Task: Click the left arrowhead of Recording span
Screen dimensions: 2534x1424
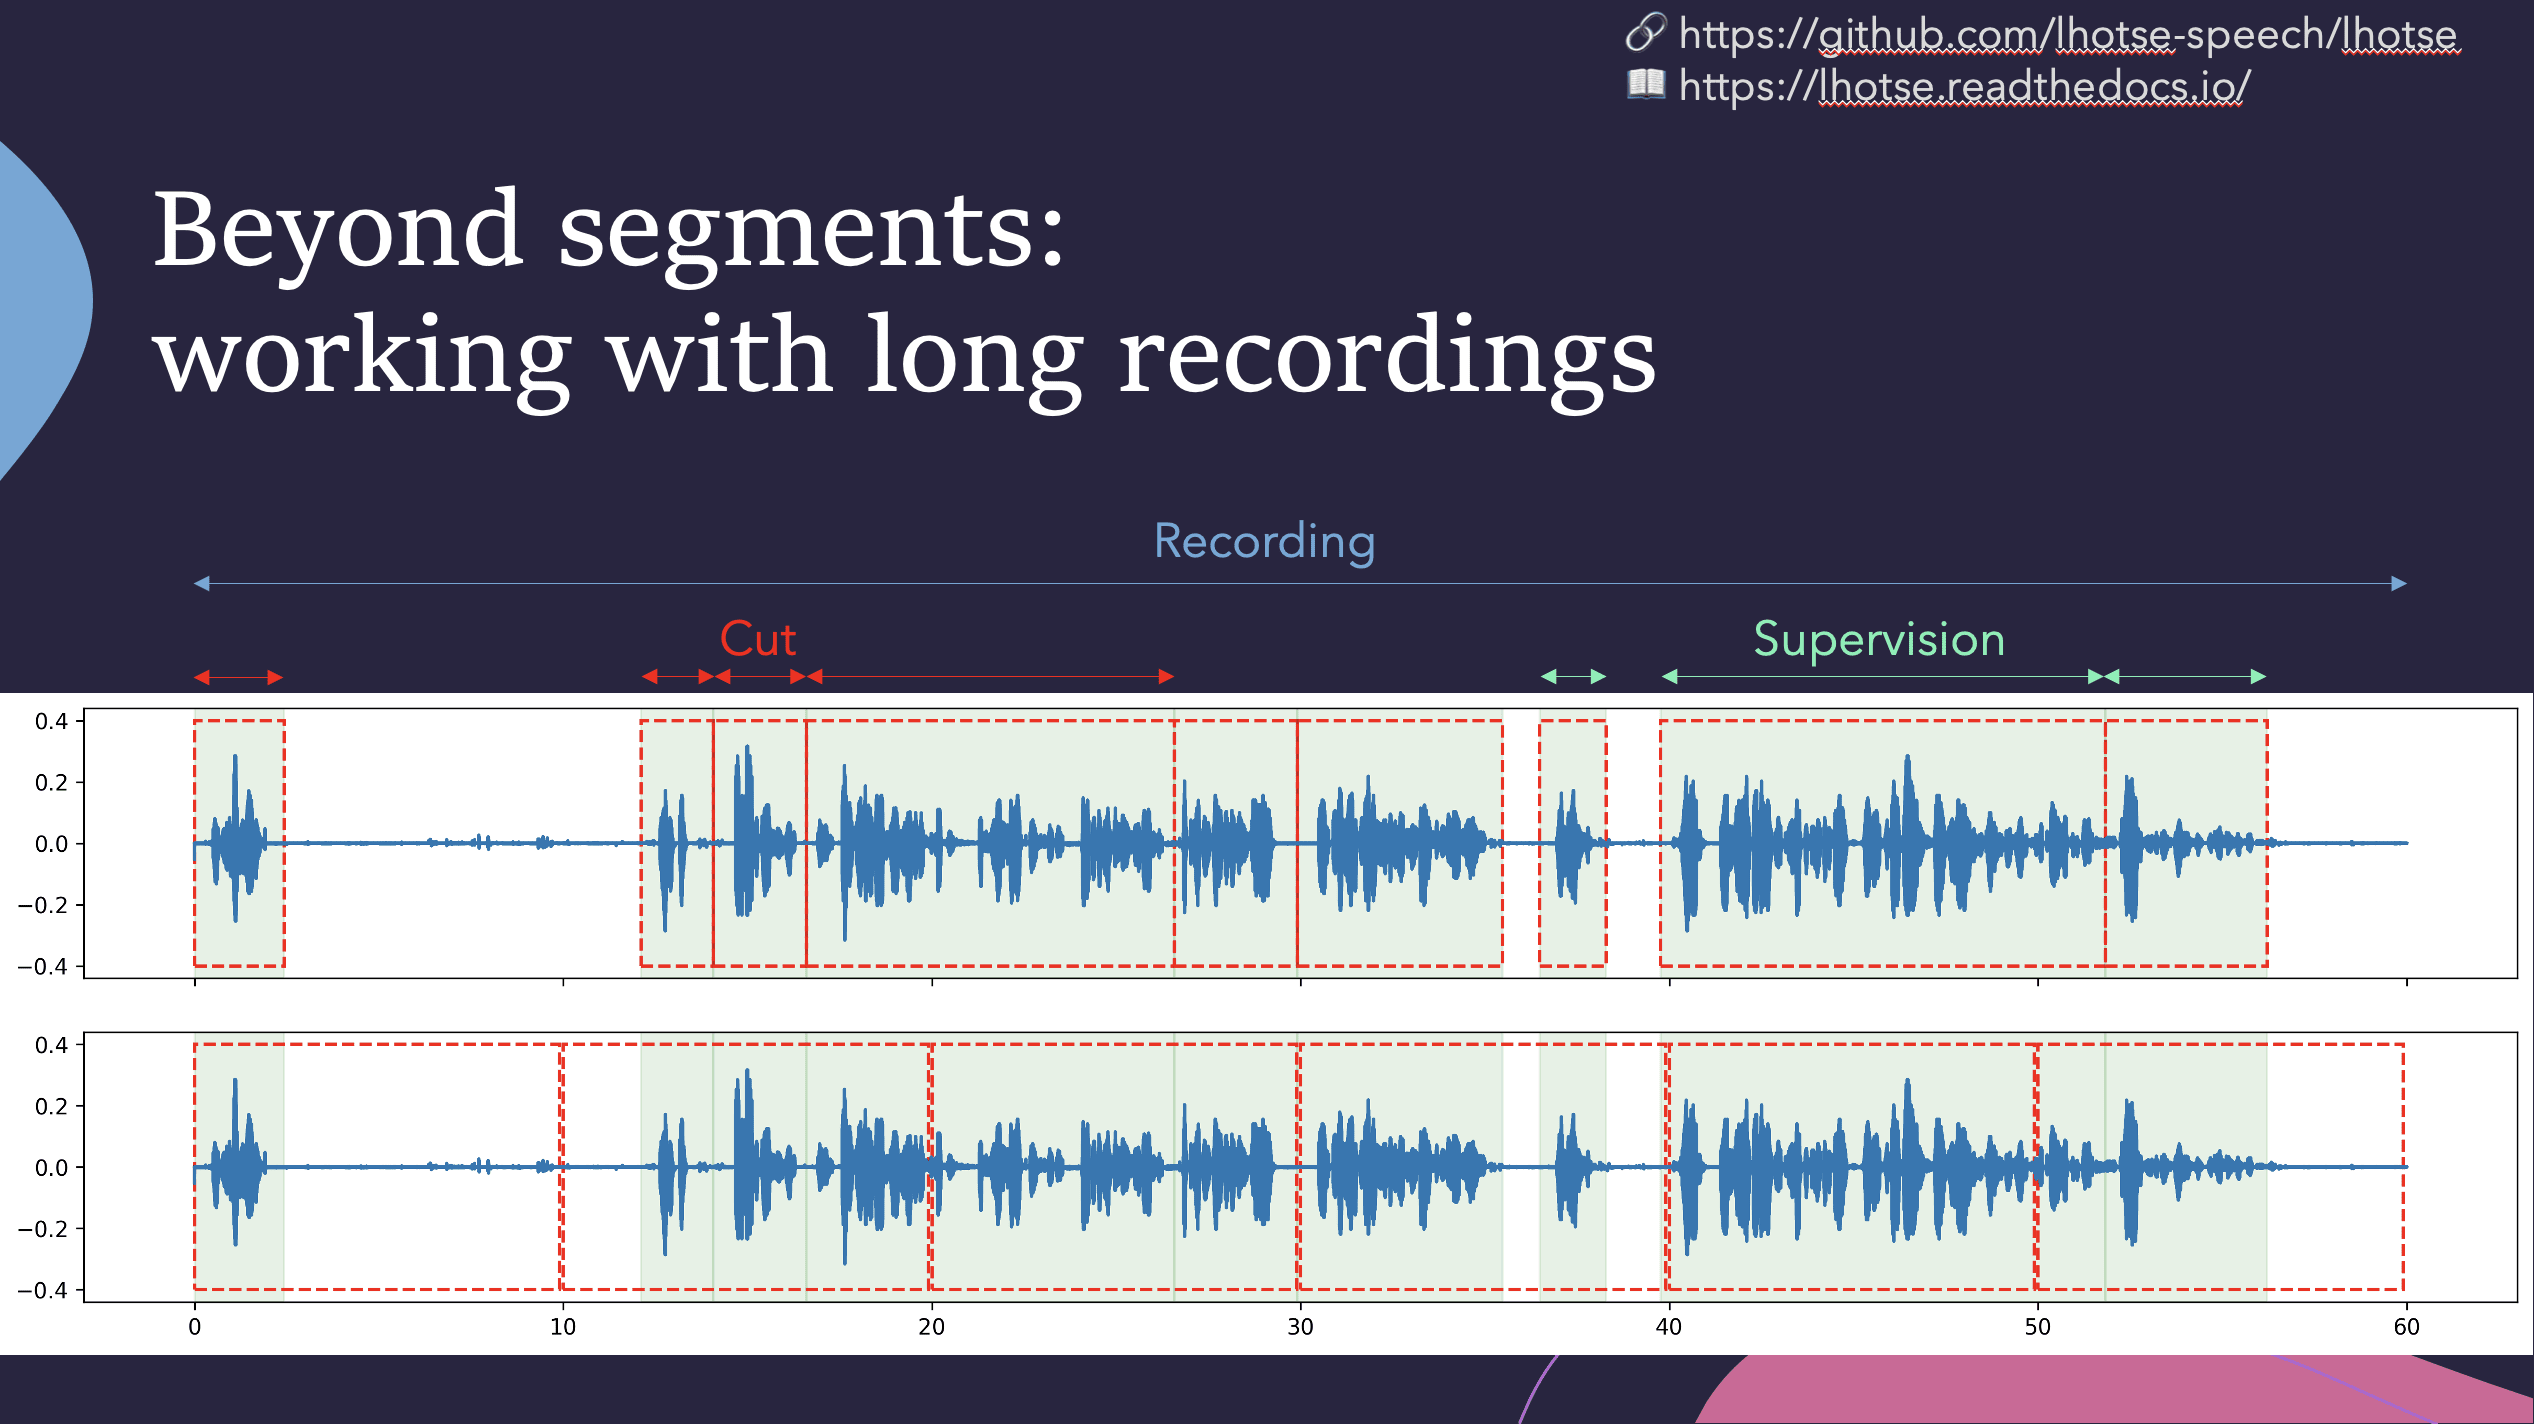Action: point(202,583)
